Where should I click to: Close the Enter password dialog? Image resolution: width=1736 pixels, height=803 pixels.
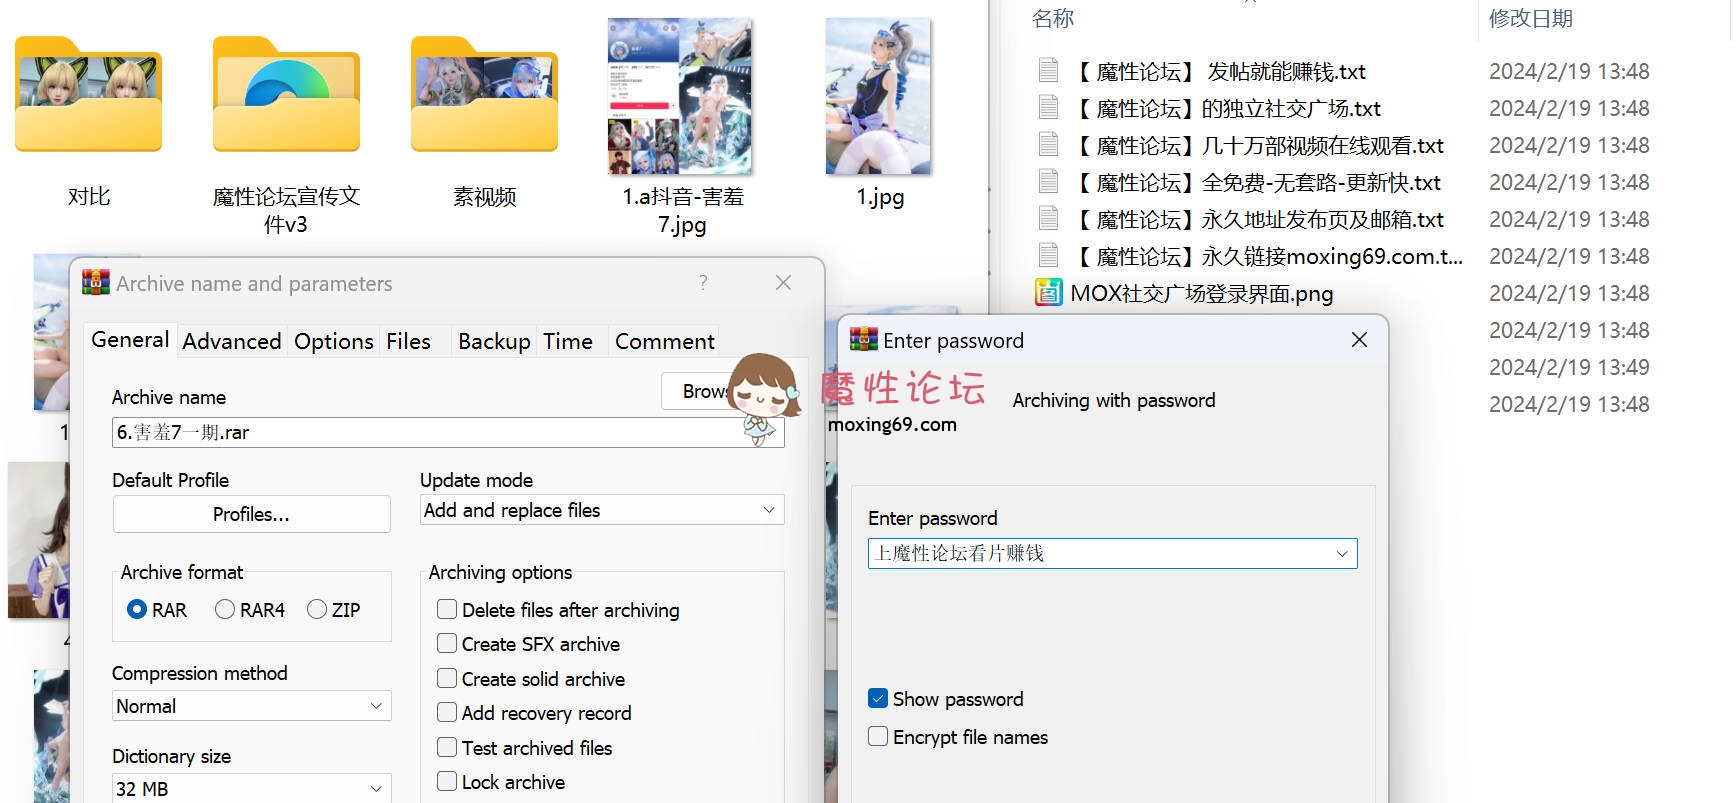tap(1359, 340)
